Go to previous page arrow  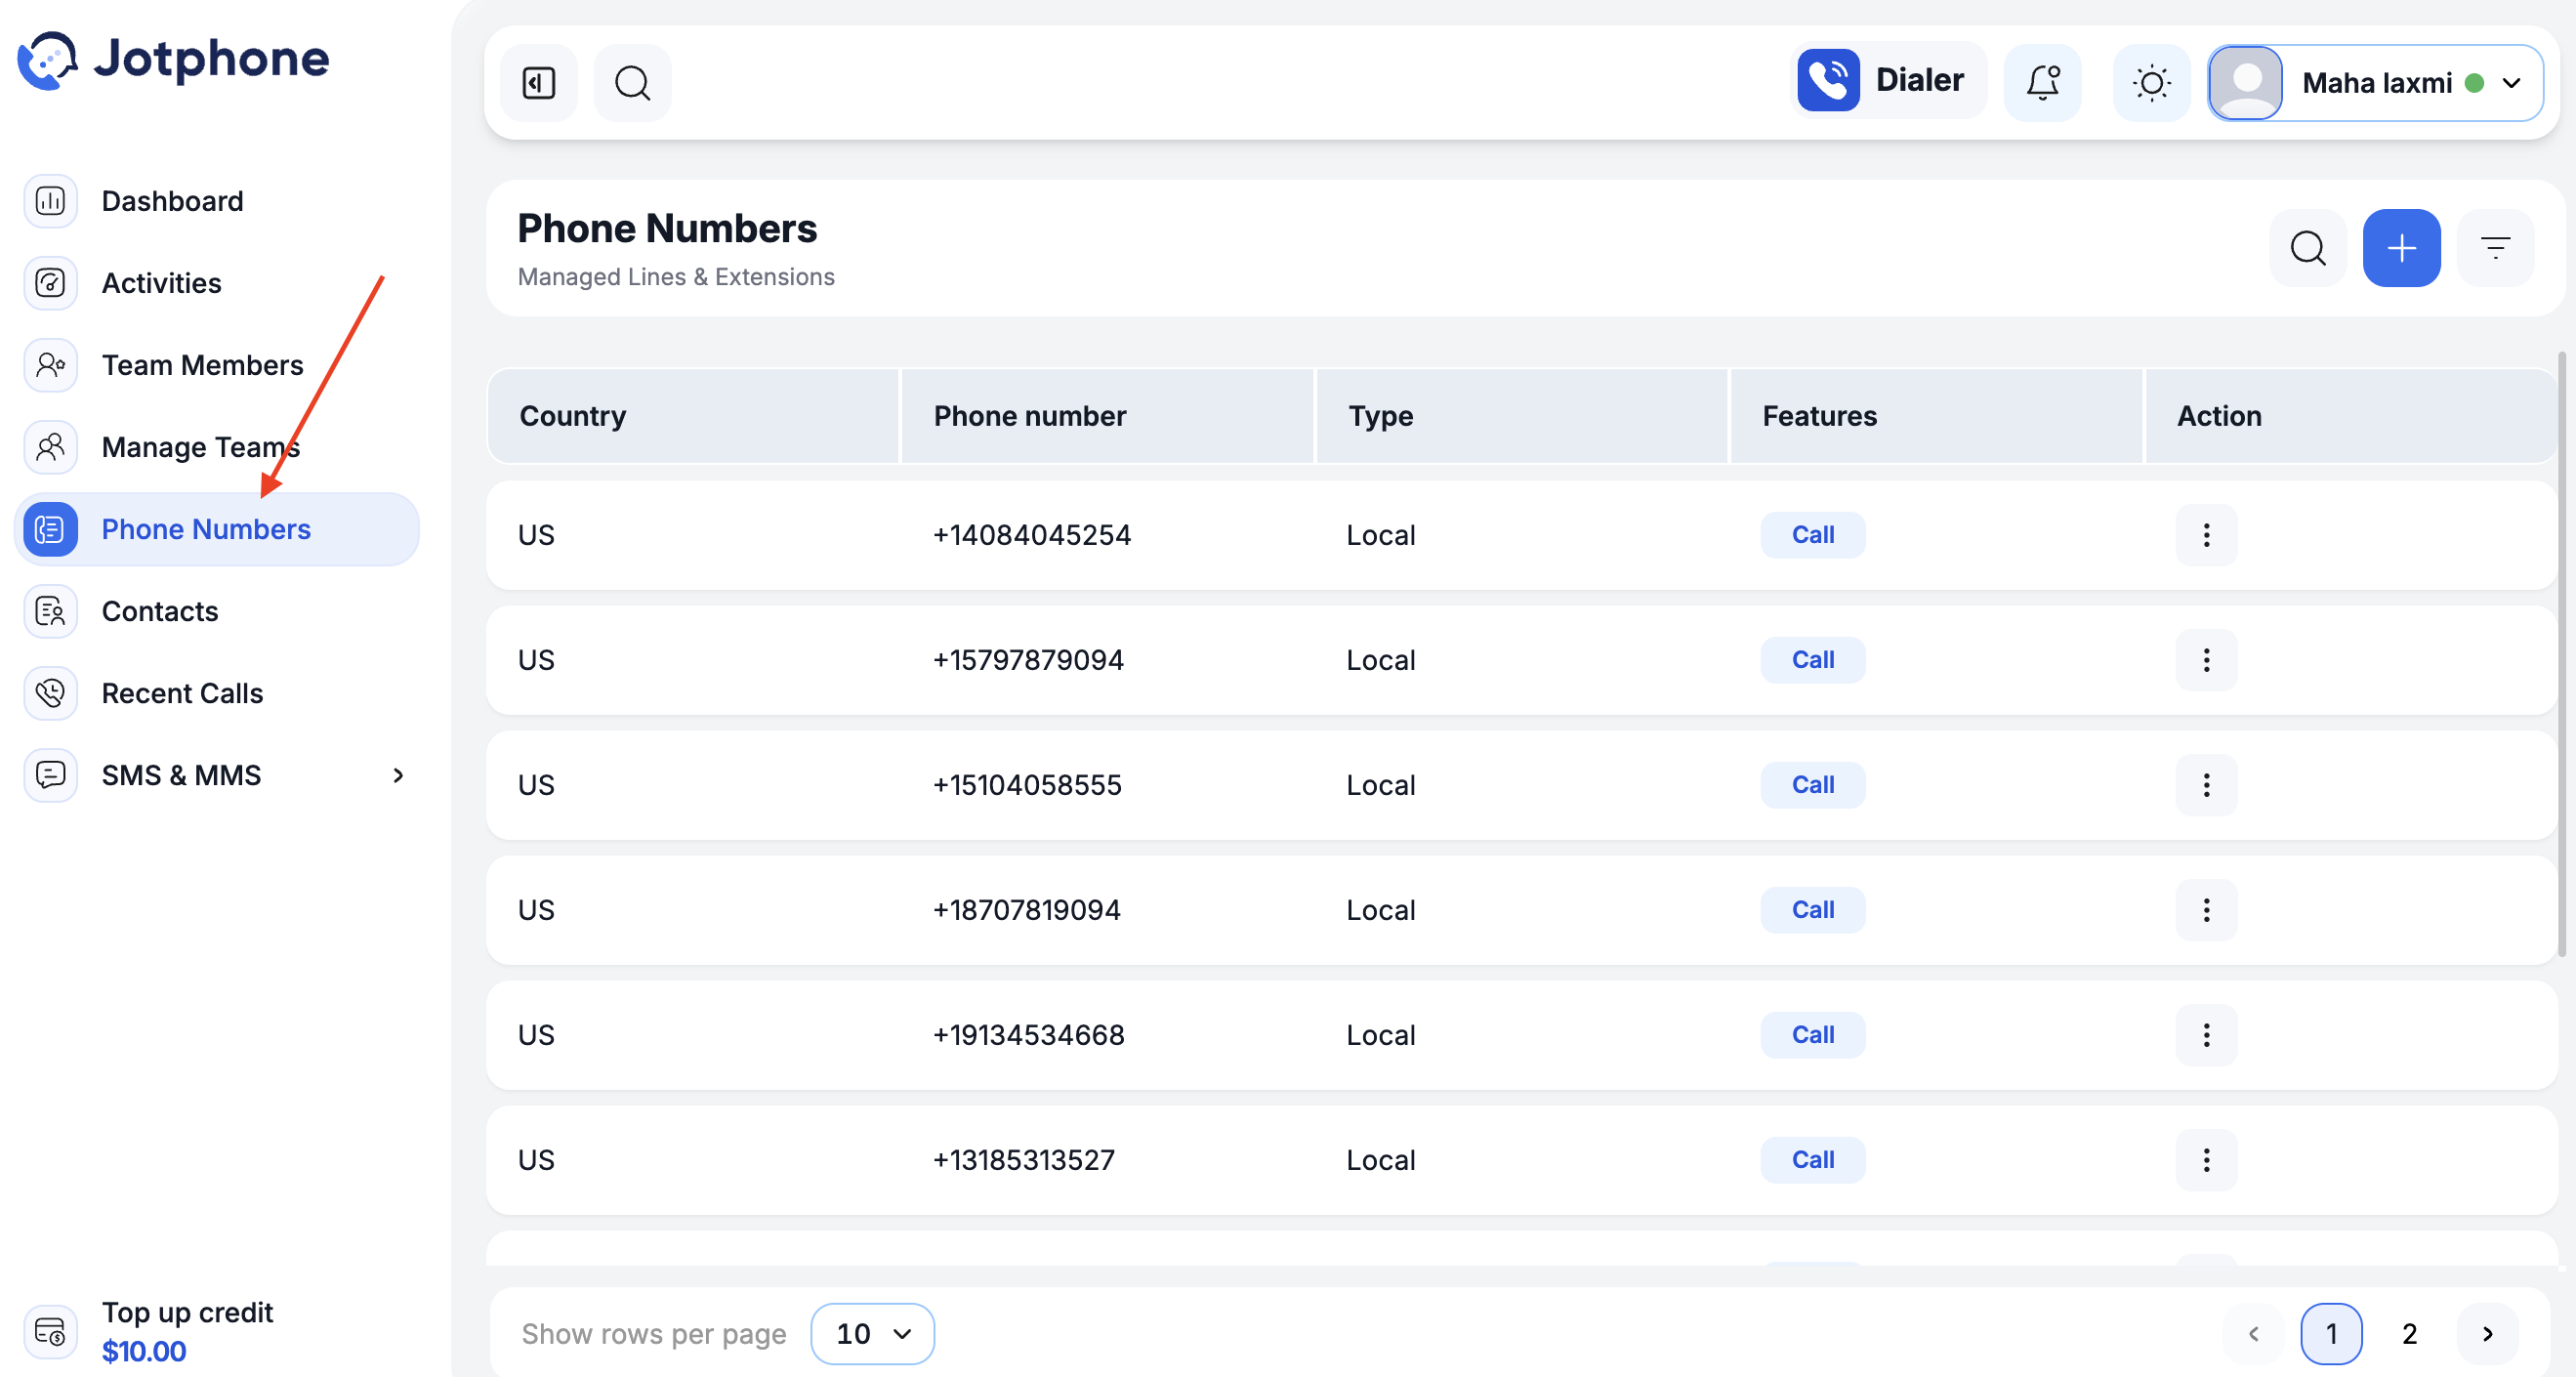point(2254,1334)
